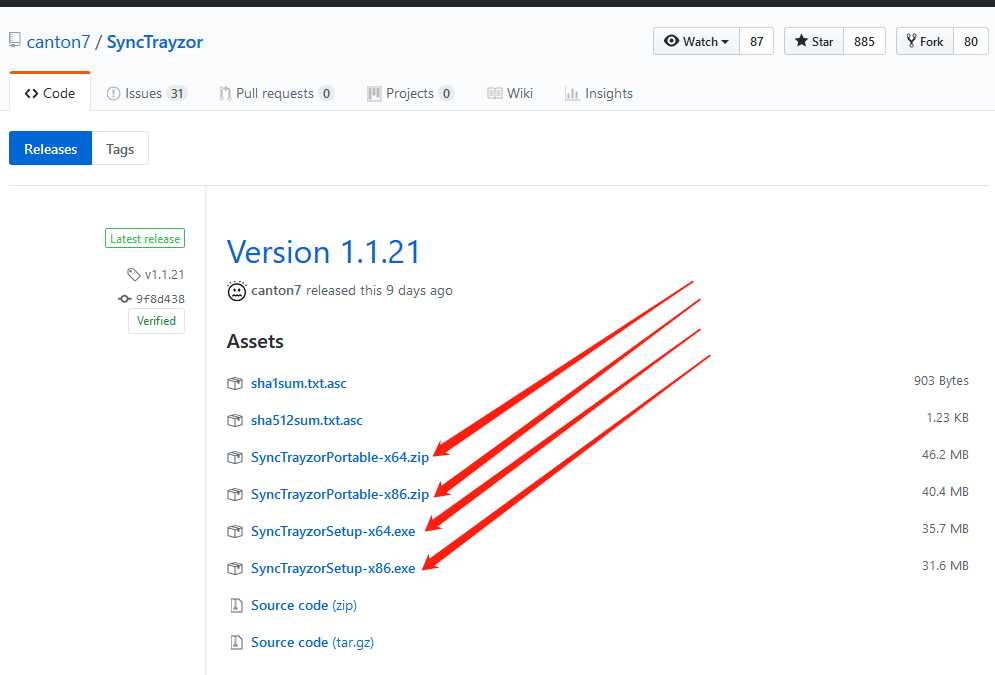The image size is (995, 675).
Task: Star the repository with the Star button
Action: (x=814, y=41)
